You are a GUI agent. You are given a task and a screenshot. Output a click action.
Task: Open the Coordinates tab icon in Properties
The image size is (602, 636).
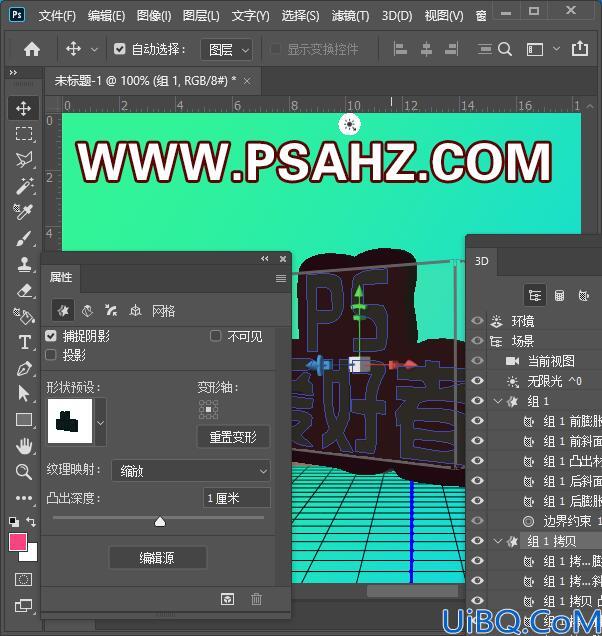pos(135,311)
